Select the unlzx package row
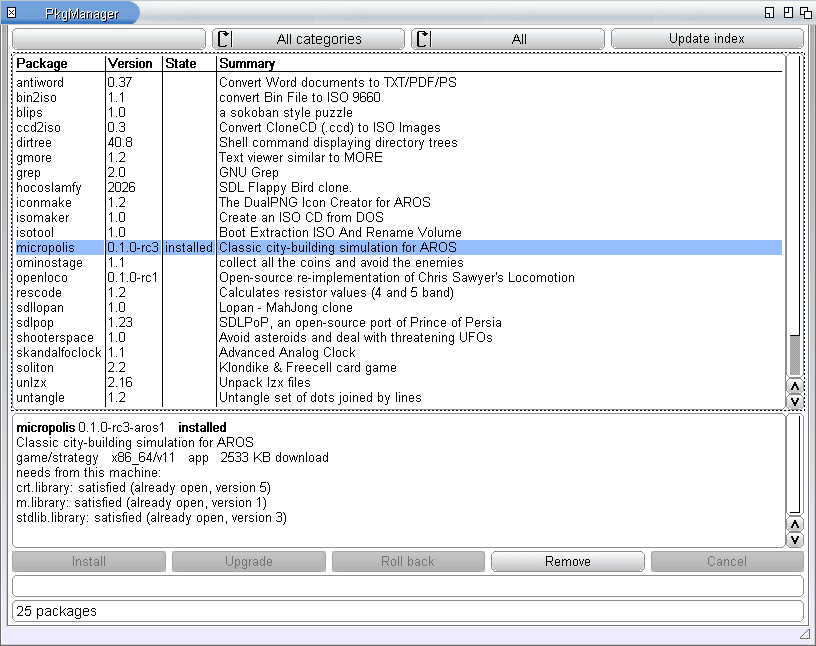 [399, 383]
